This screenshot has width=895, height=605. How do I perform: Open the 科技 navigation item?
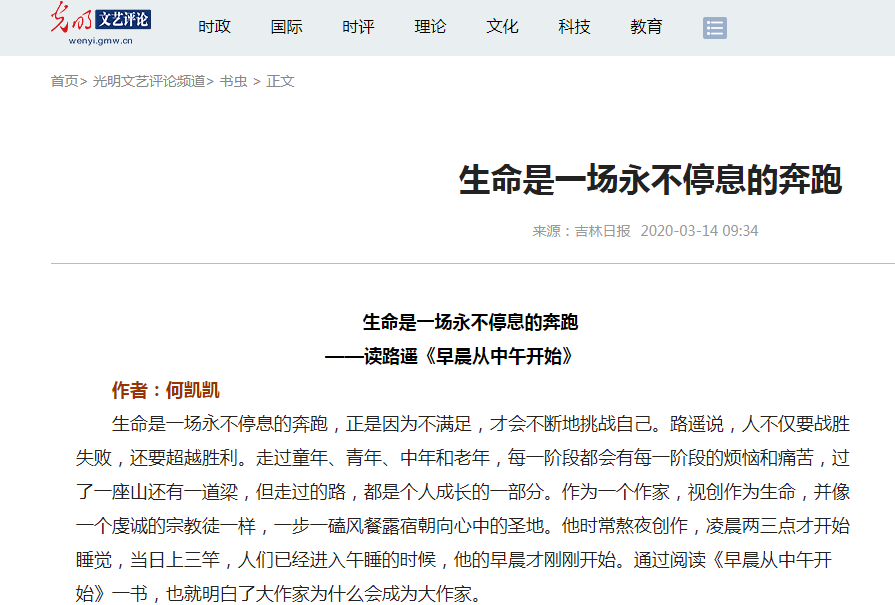[x=574, y=27]
